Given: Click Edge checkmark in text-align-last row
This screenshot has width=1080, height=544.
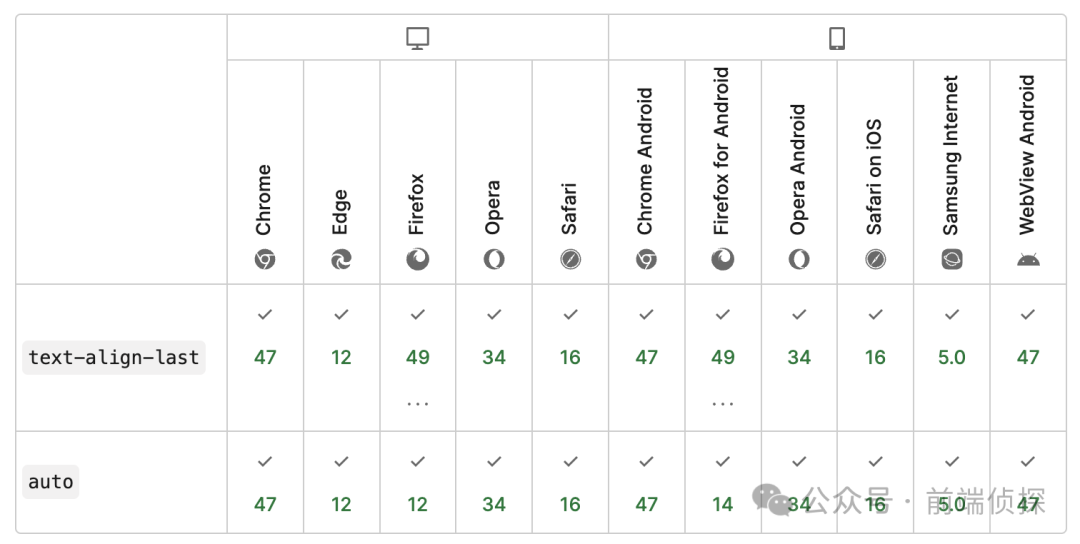Looking at the screenshot, I should tap(341, 315).
